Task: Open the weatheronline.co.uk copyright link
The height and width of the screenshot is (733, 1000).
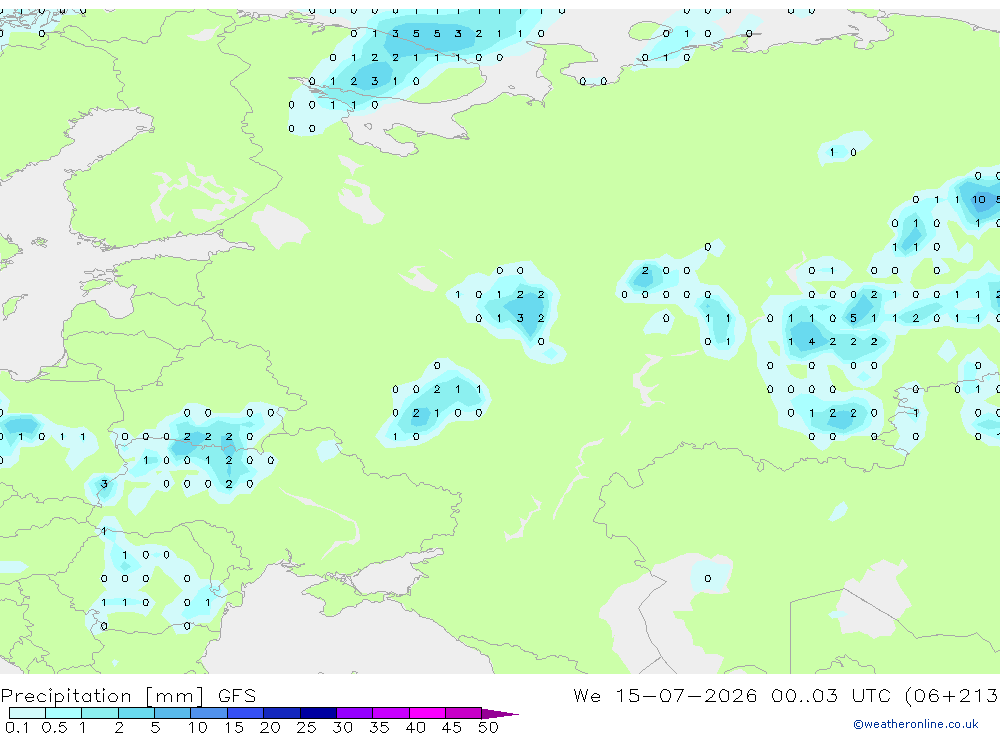Action: click(915, 724)
